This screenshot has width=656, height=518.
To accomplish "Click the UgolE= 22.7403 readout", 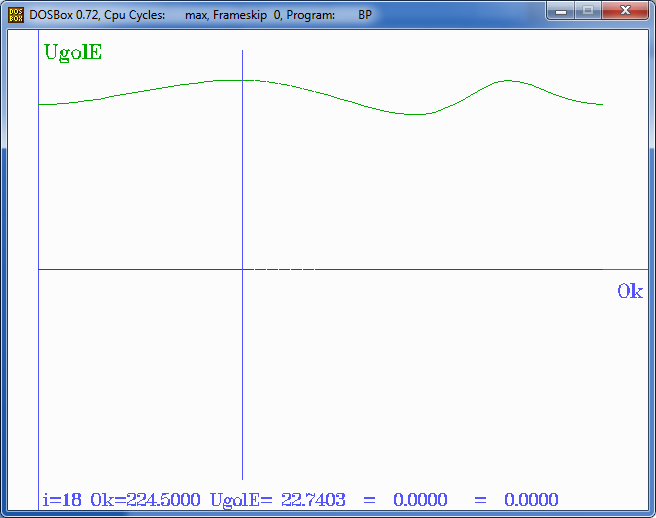I will click(x=278, y=500).
